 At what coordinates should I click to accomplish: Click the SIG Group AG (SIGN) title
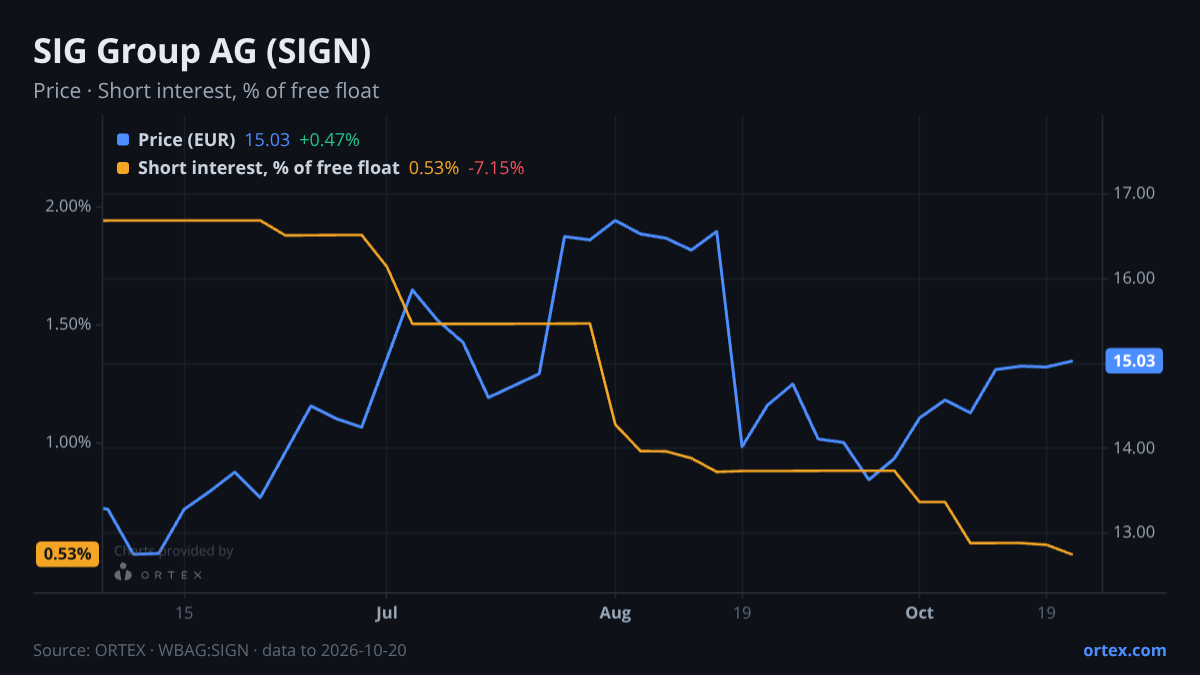click(x=202, y=51)
